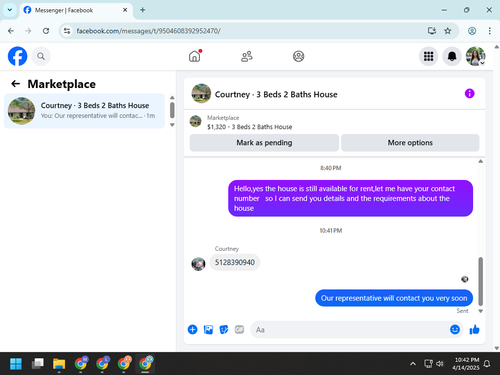
Task: Choose a sticker icon
Action: point(224,330)
